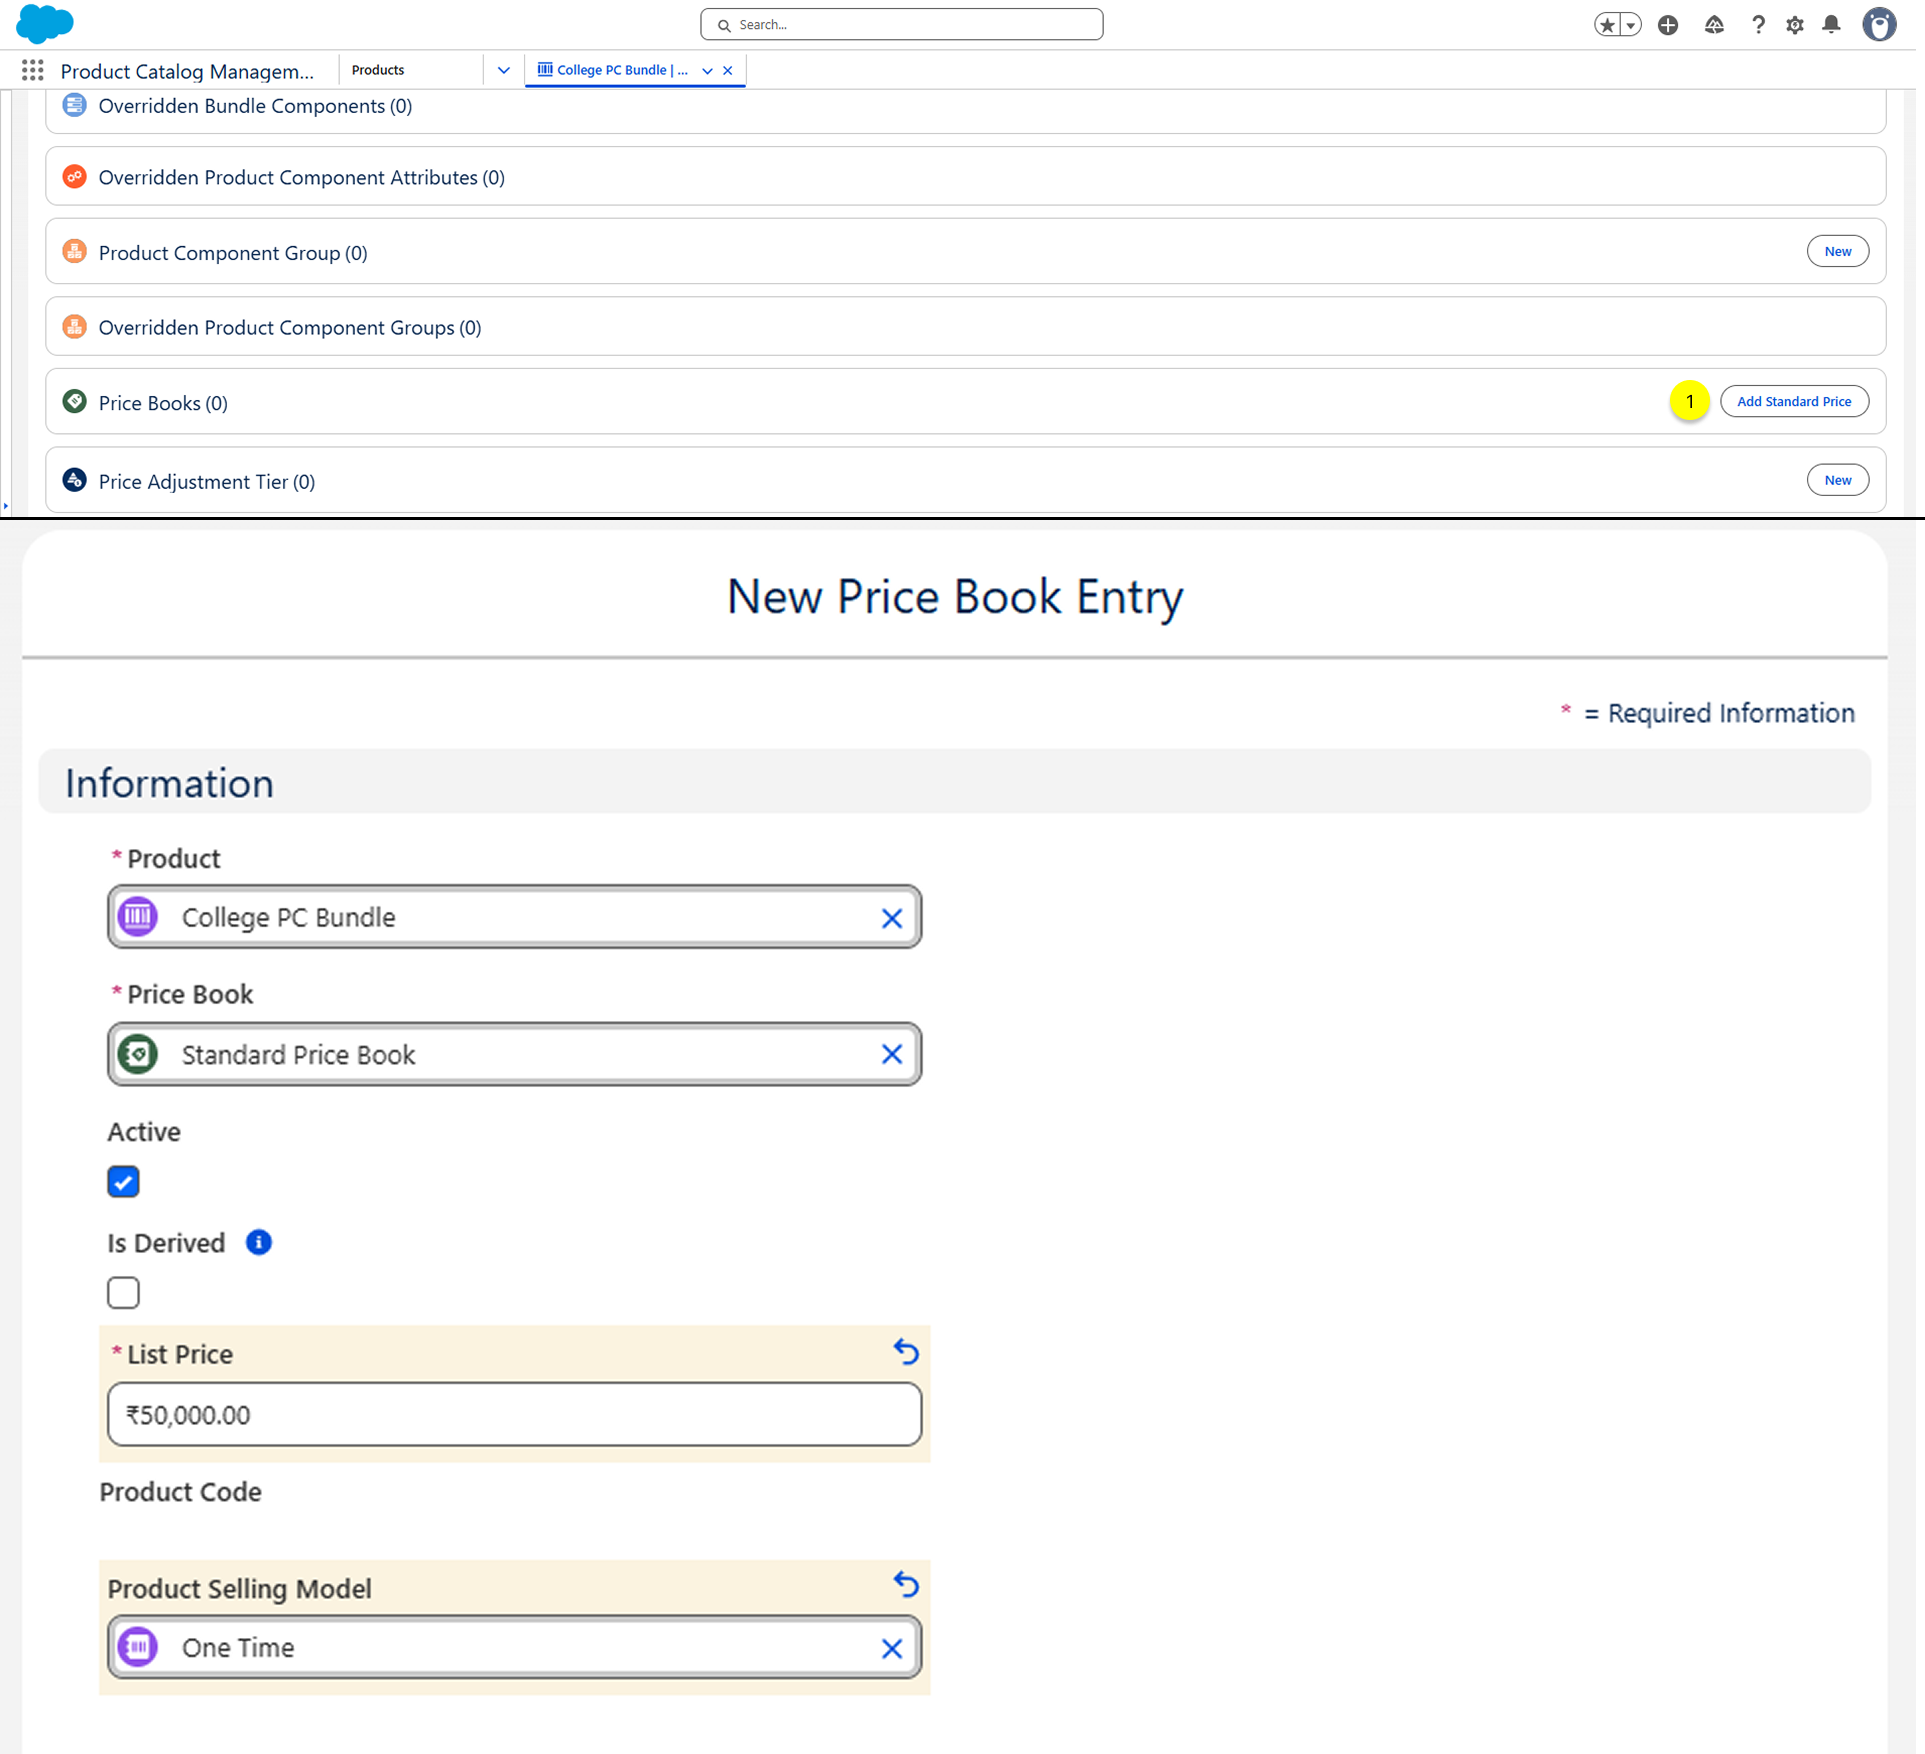Click the Help question mark icon

click(1757, 25)
